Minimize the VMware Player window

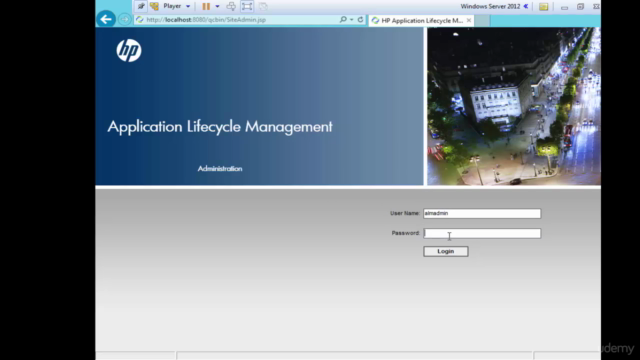[564, 7]
